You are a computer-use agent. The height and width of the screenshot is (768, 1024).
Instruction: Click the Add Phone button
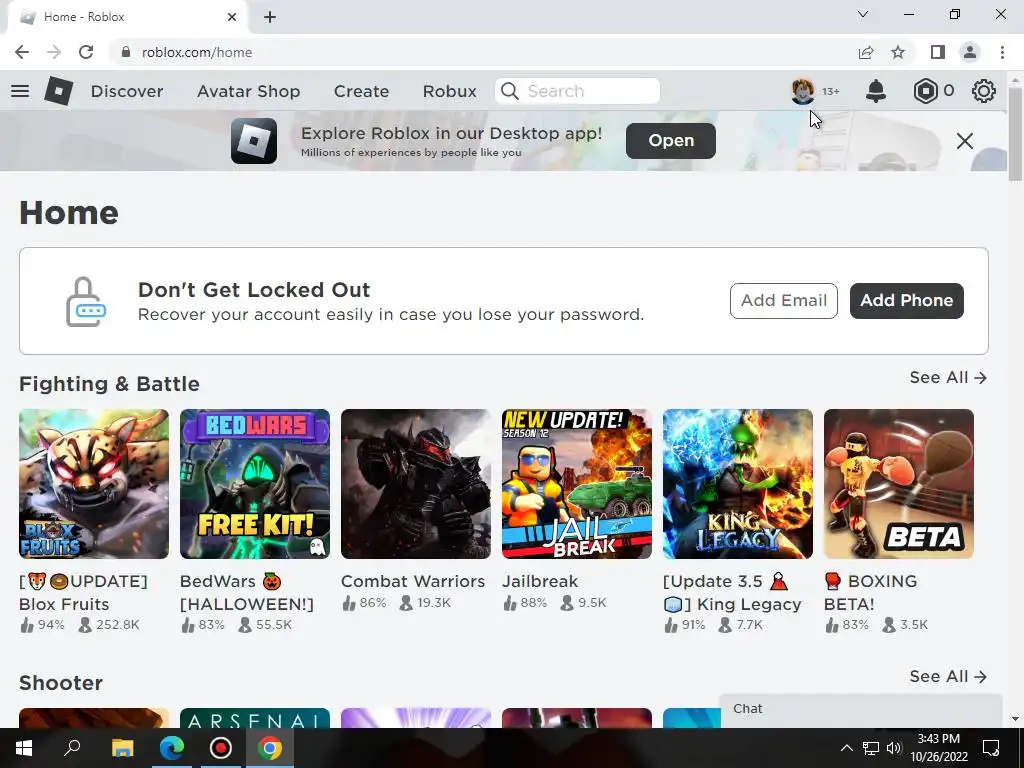point(906,301)
